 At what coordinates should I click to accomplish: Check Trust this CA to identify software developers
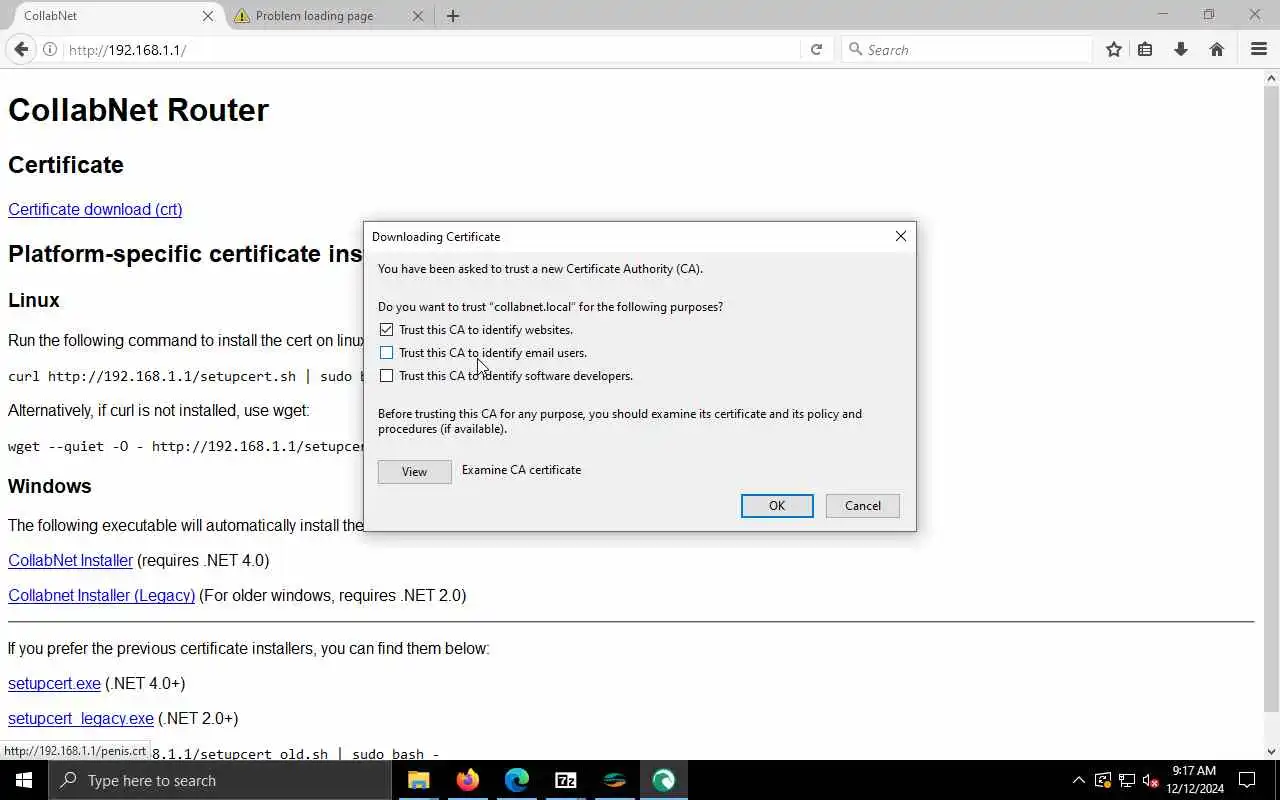tap(386, 375)
